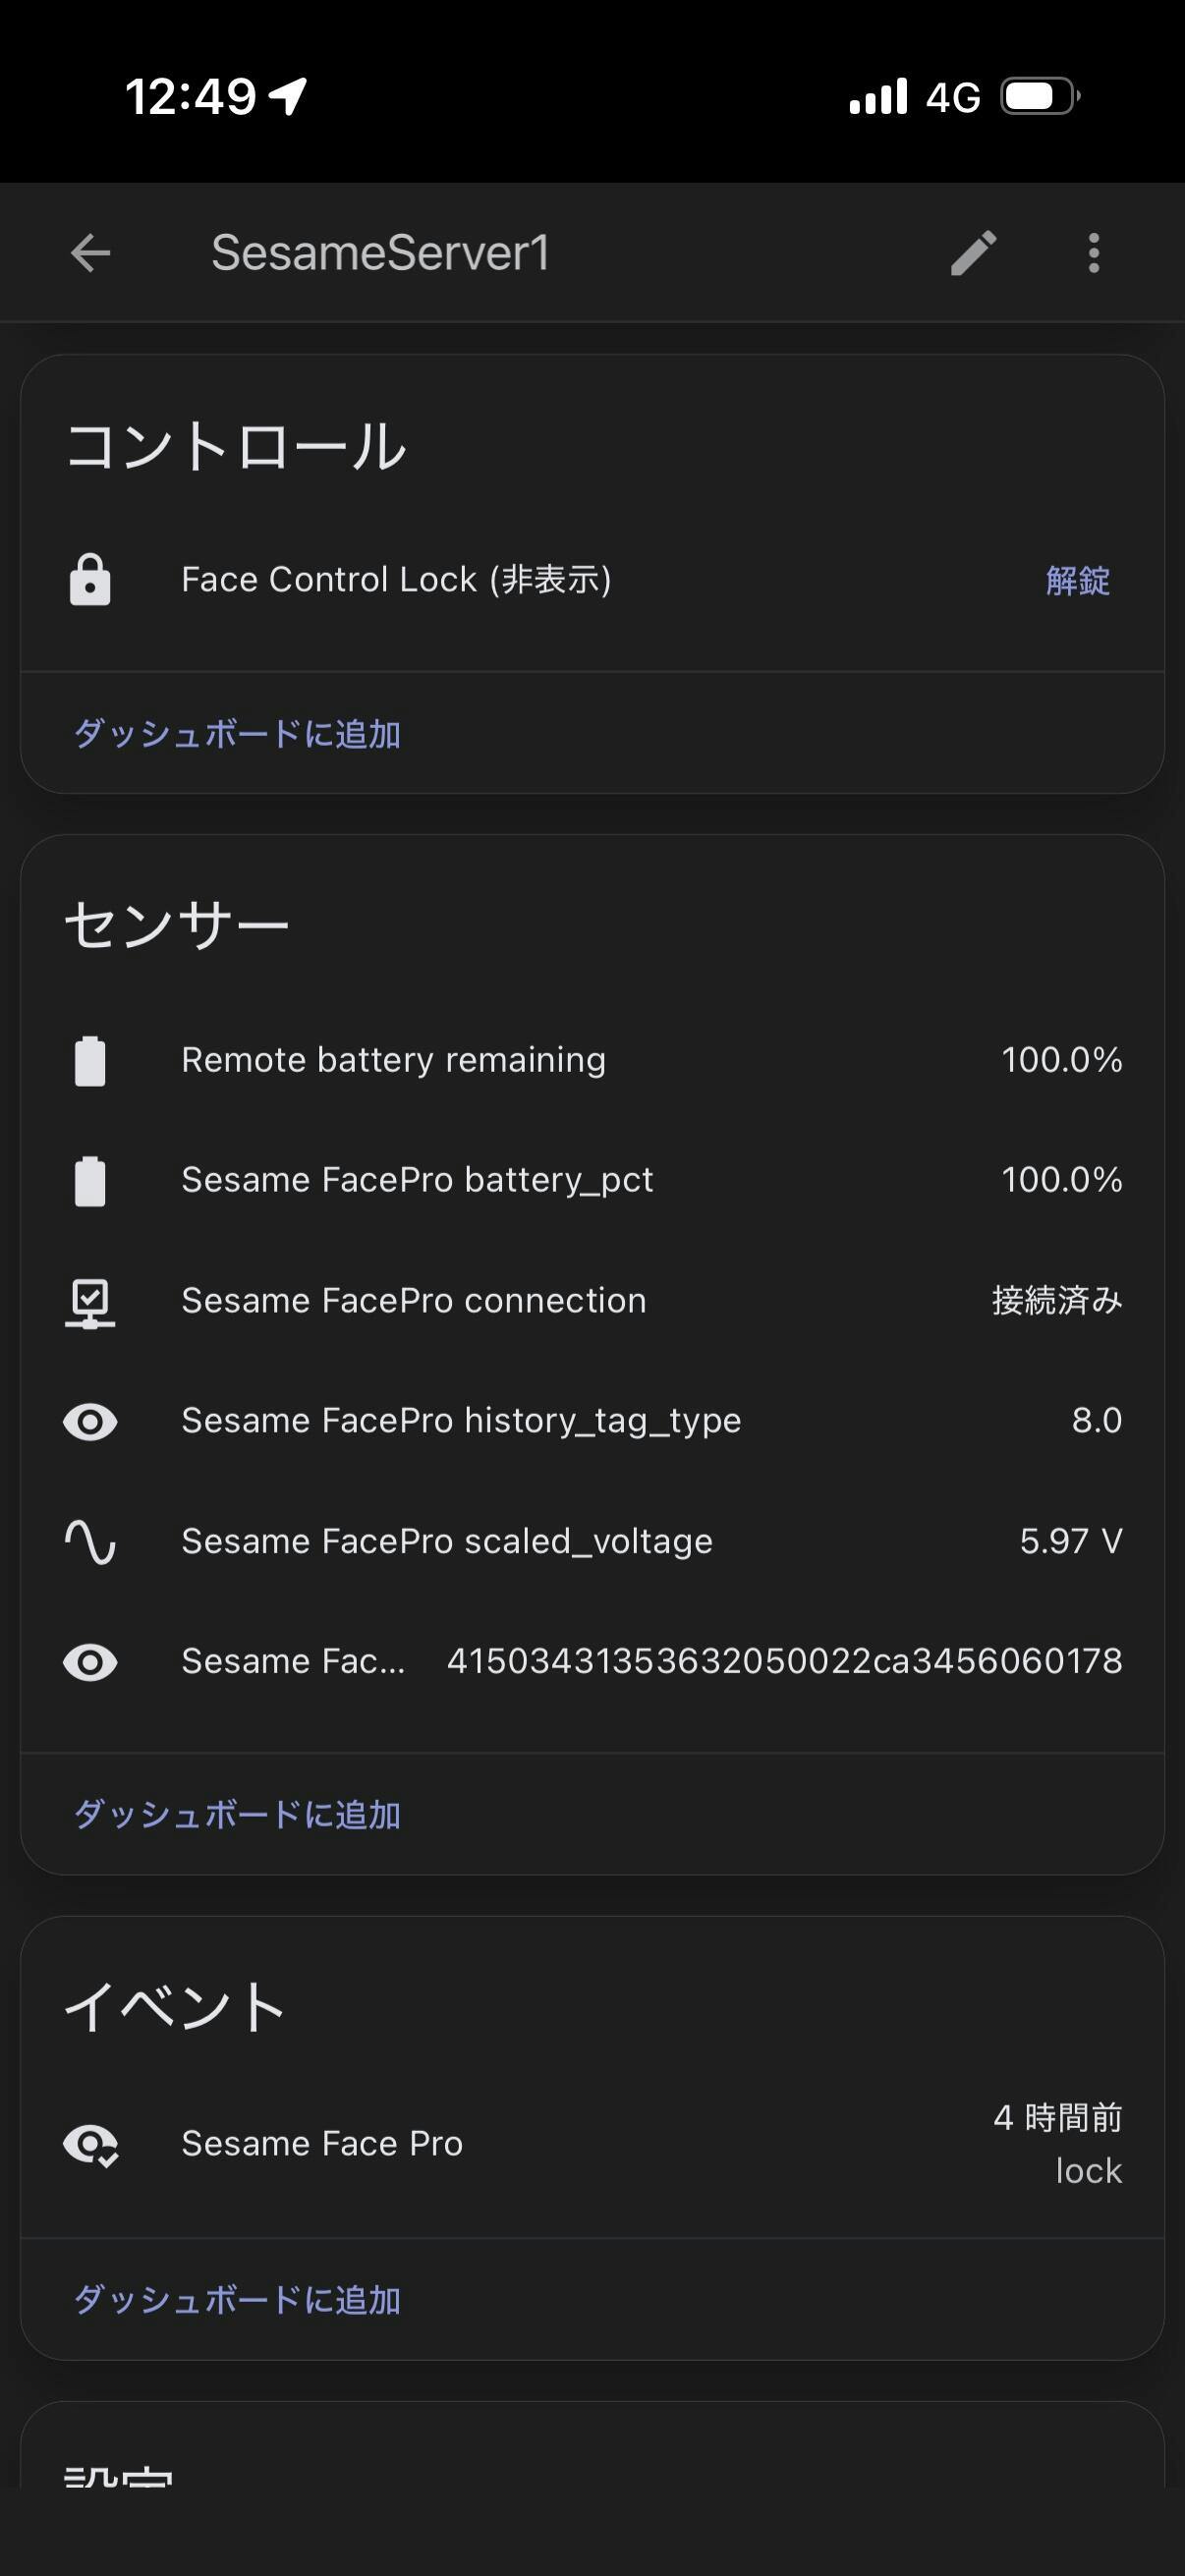Open Sesame FacePro connection sensor details
Image resolution: width=1185 pixels, height=2576 pixels.
pyautogui.click(x=413, y=1301)
